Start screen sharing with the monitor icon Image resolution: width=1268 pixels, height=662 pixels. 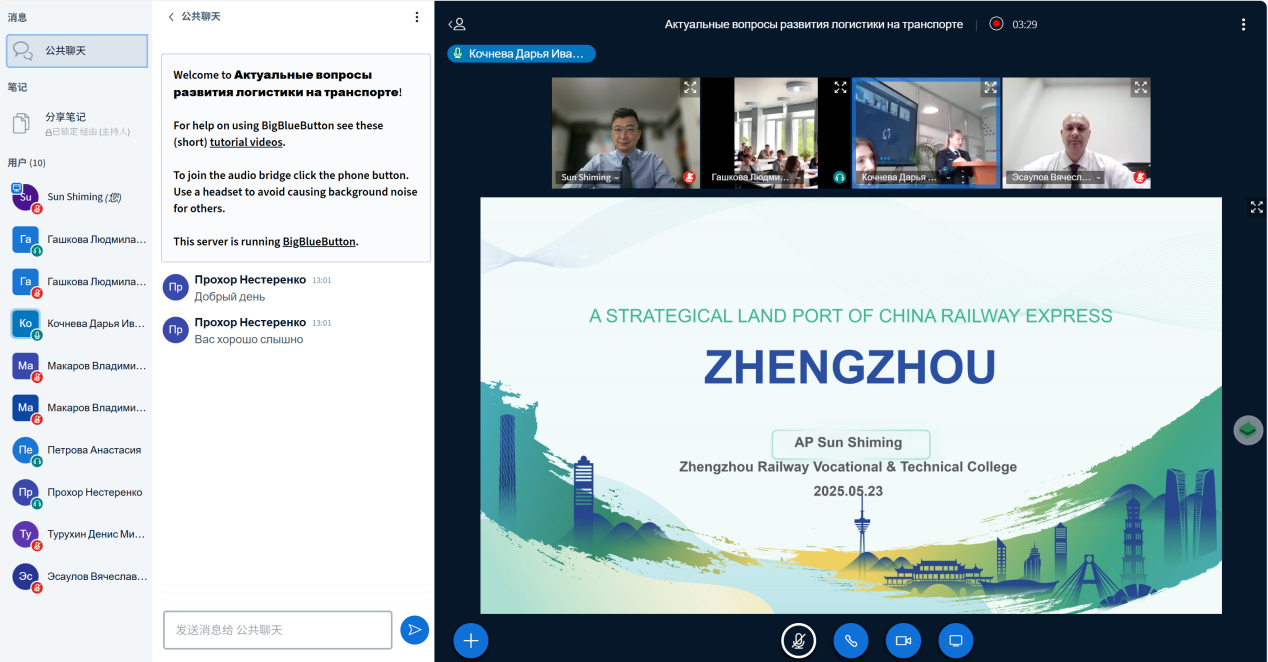(955, 640)
